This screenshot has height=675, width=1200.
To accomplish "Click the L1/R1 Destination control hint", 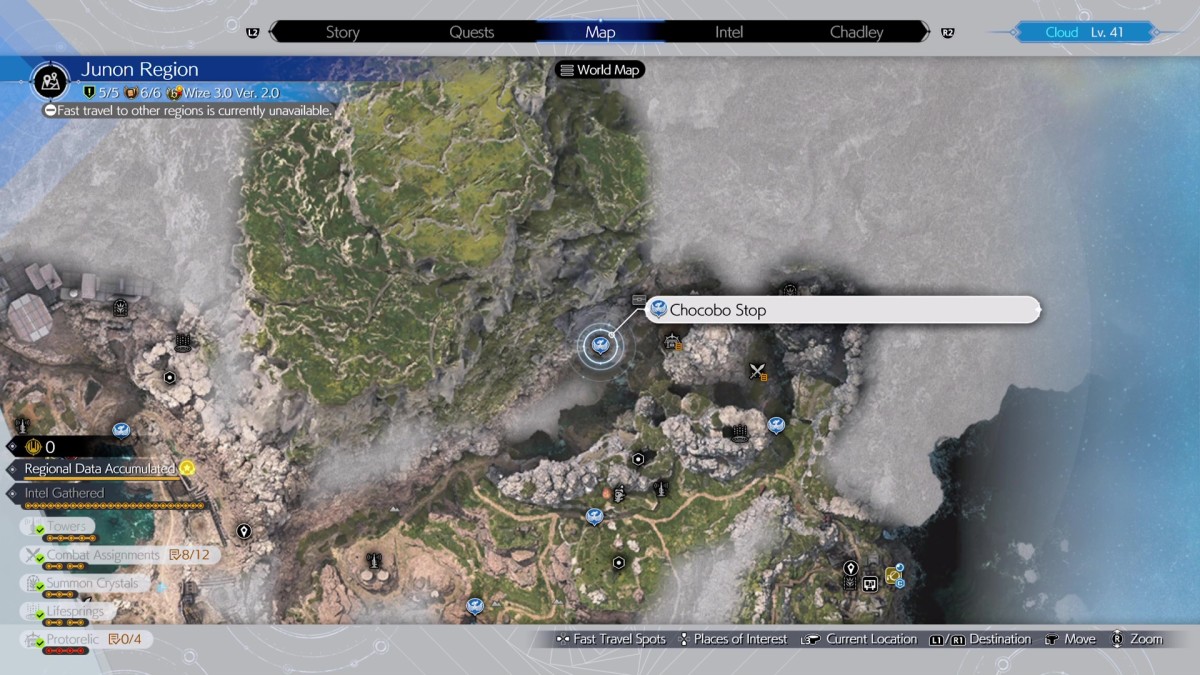I will click(980, 639).
